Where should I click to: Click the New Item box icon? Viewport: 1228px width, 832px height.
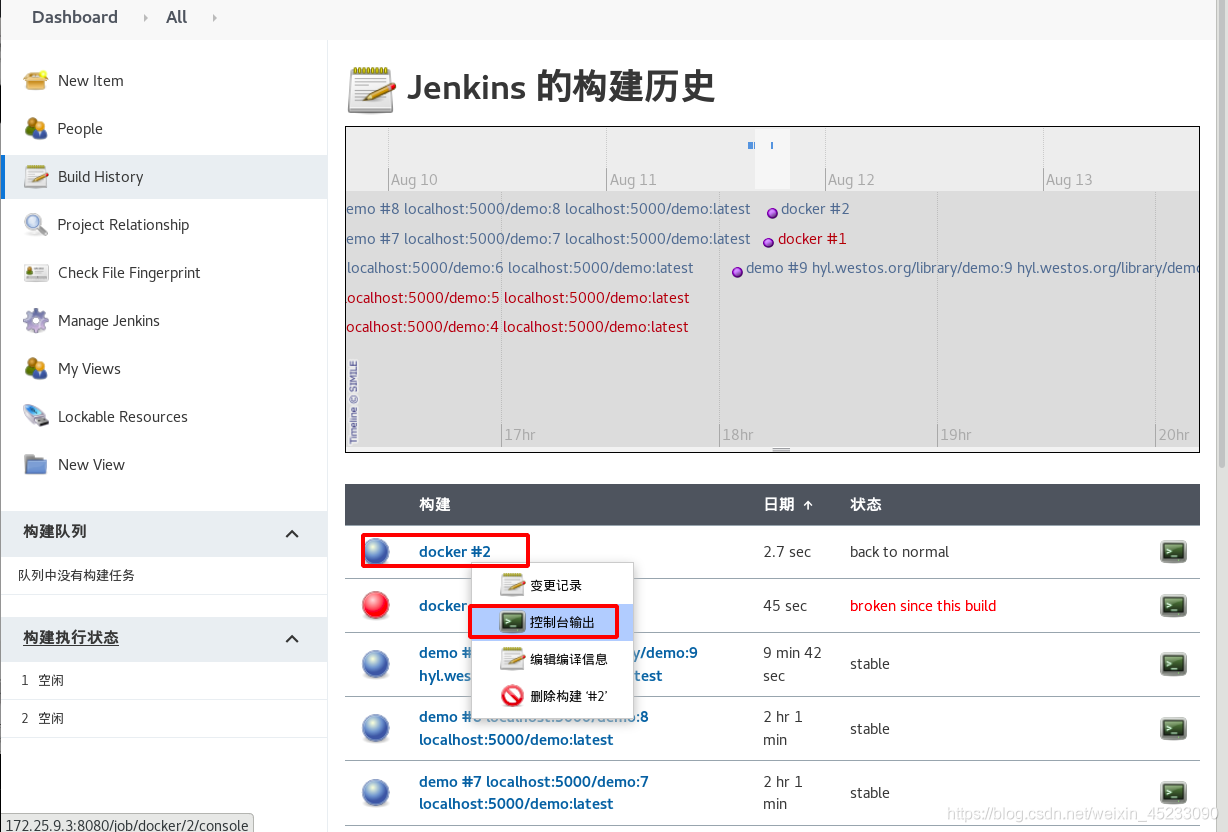(x=36, y=81)
